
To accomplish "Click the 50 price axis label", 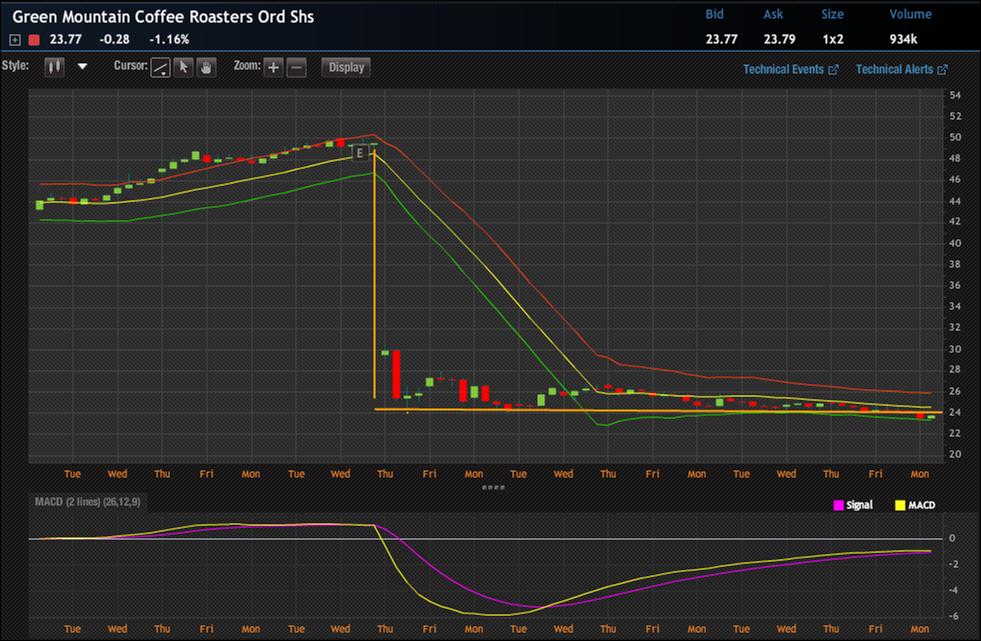I will coord(955,138).
